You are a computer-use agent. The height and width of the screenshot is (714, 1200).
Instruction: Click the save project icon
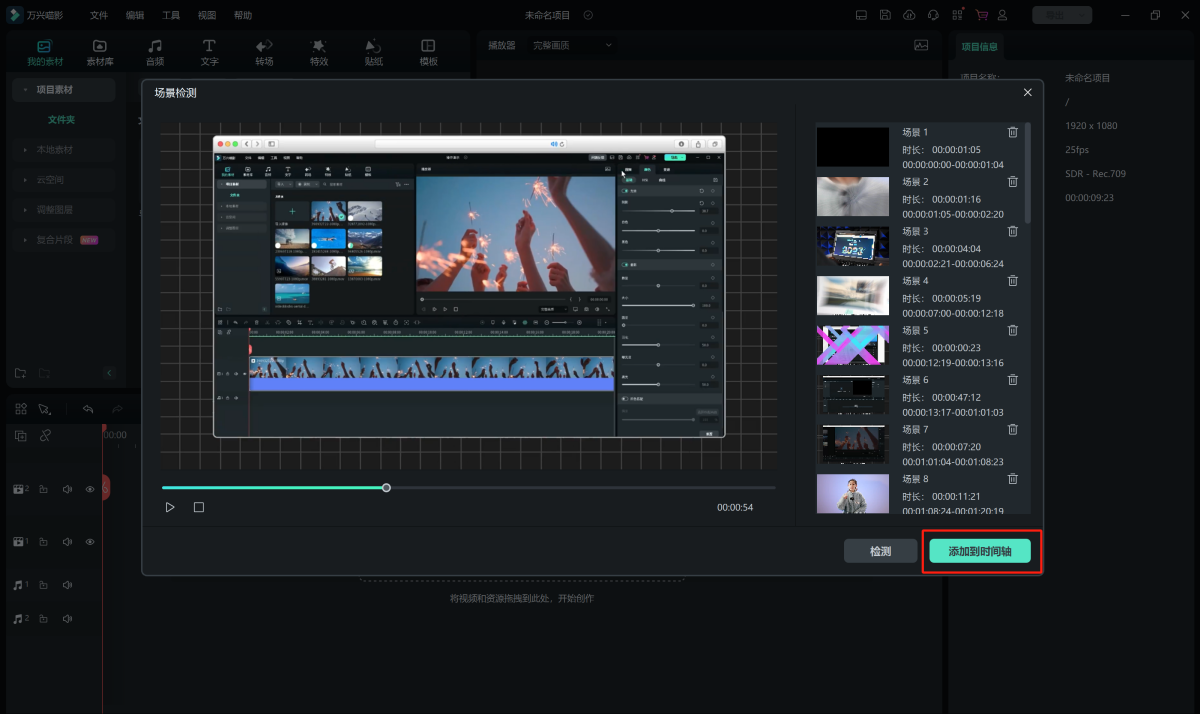pos(885,15)
